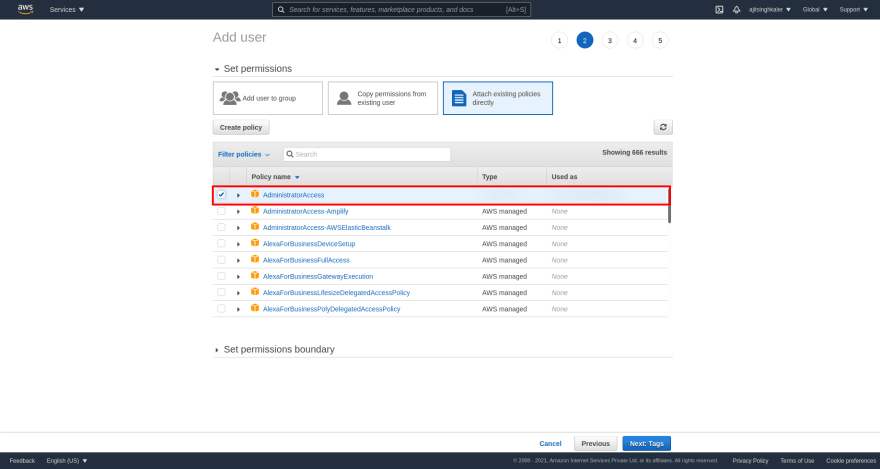Open the Support menu
Image resolution: width=880 pixels, height=469 pixels.
click(x=854, y=10)
